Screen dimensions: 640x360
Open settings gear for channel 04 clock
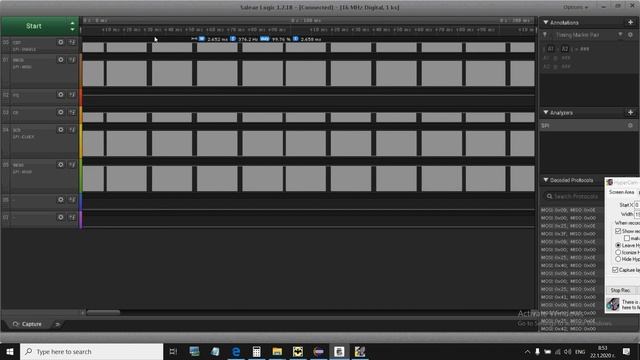[60, 129]
